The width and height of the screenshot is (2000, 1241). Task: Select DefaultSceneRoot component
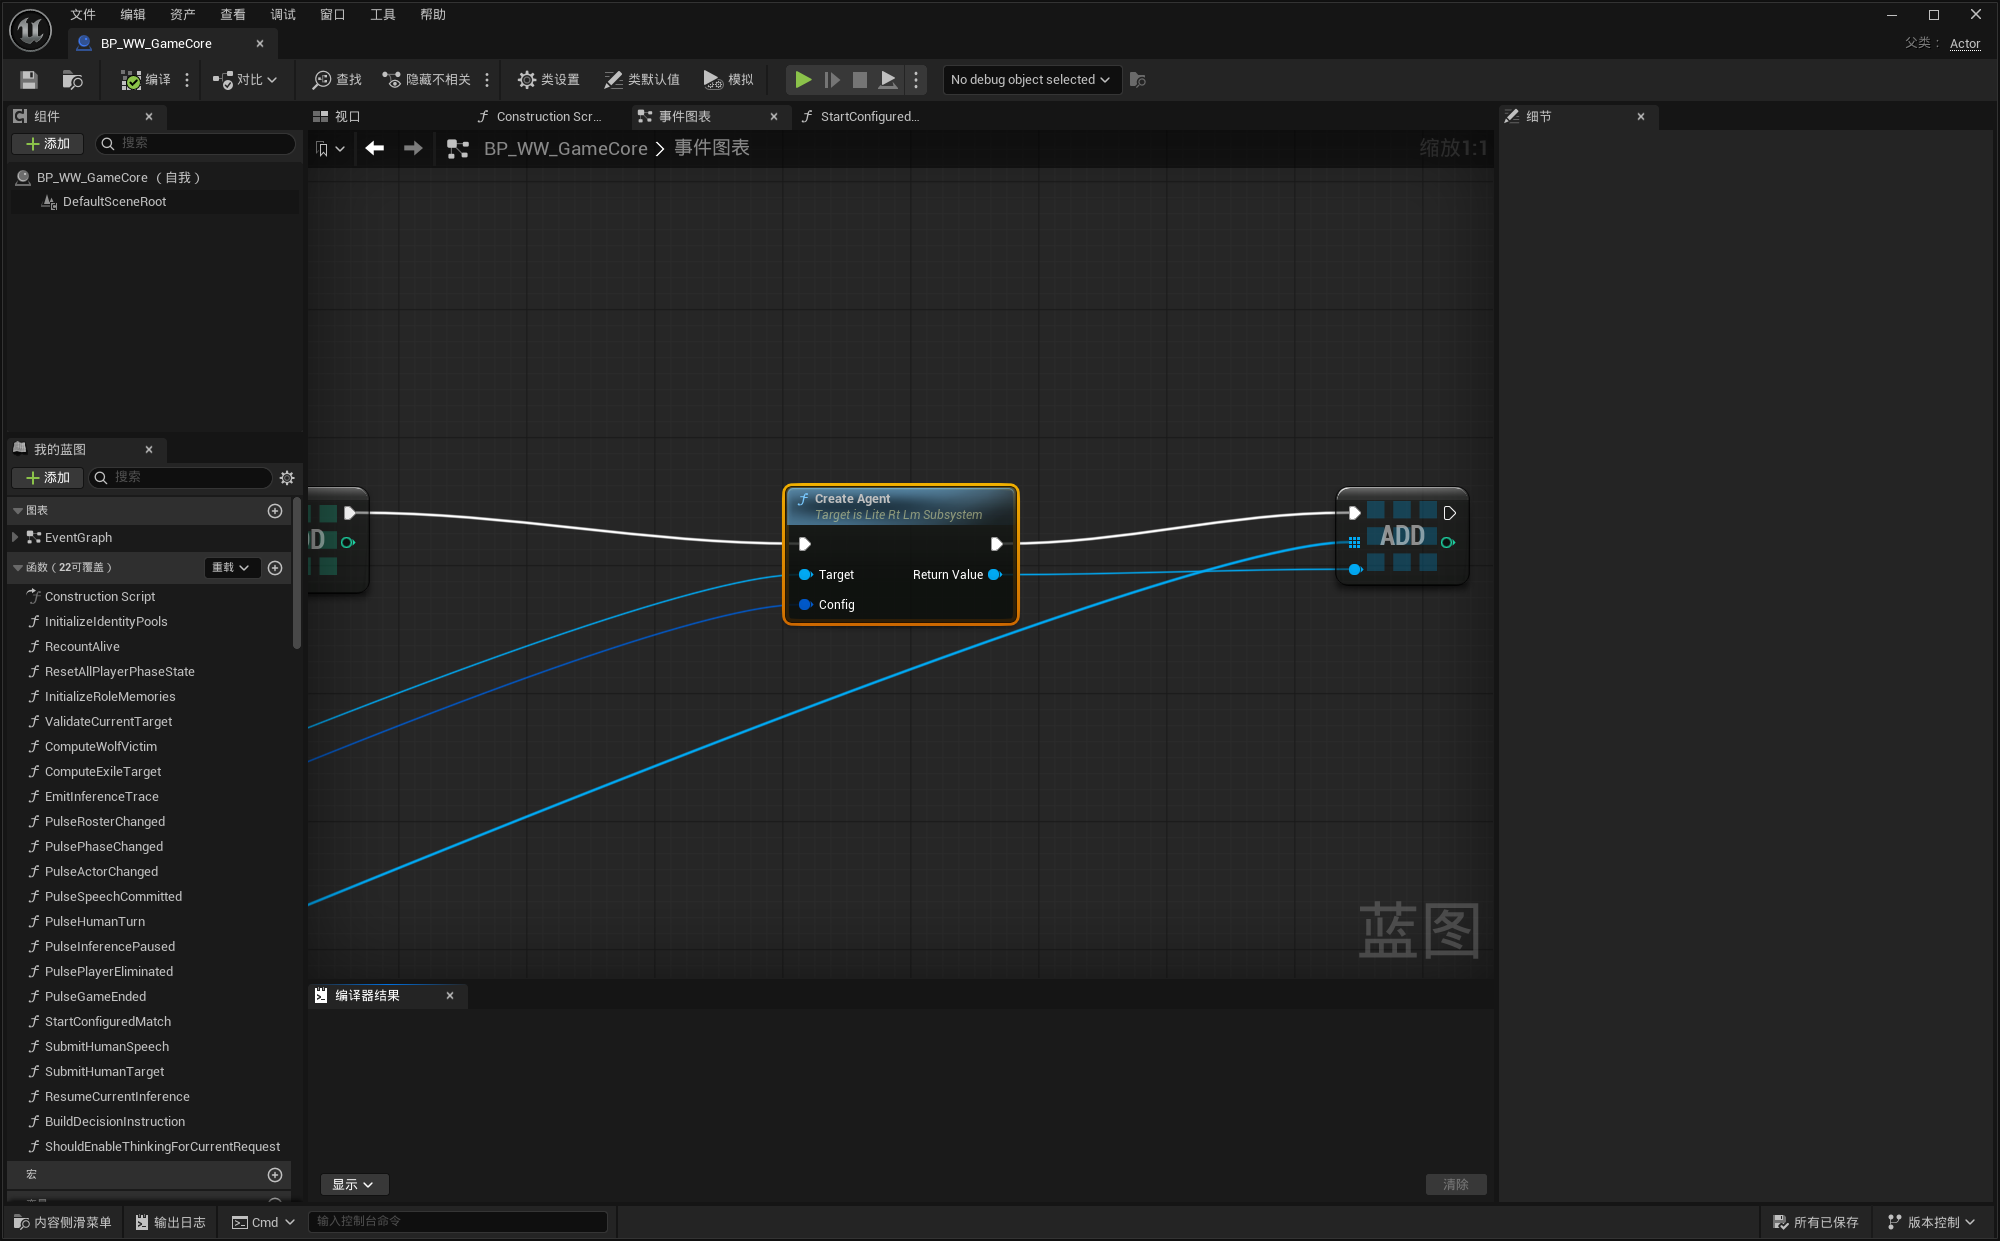[x=114, y=202]
